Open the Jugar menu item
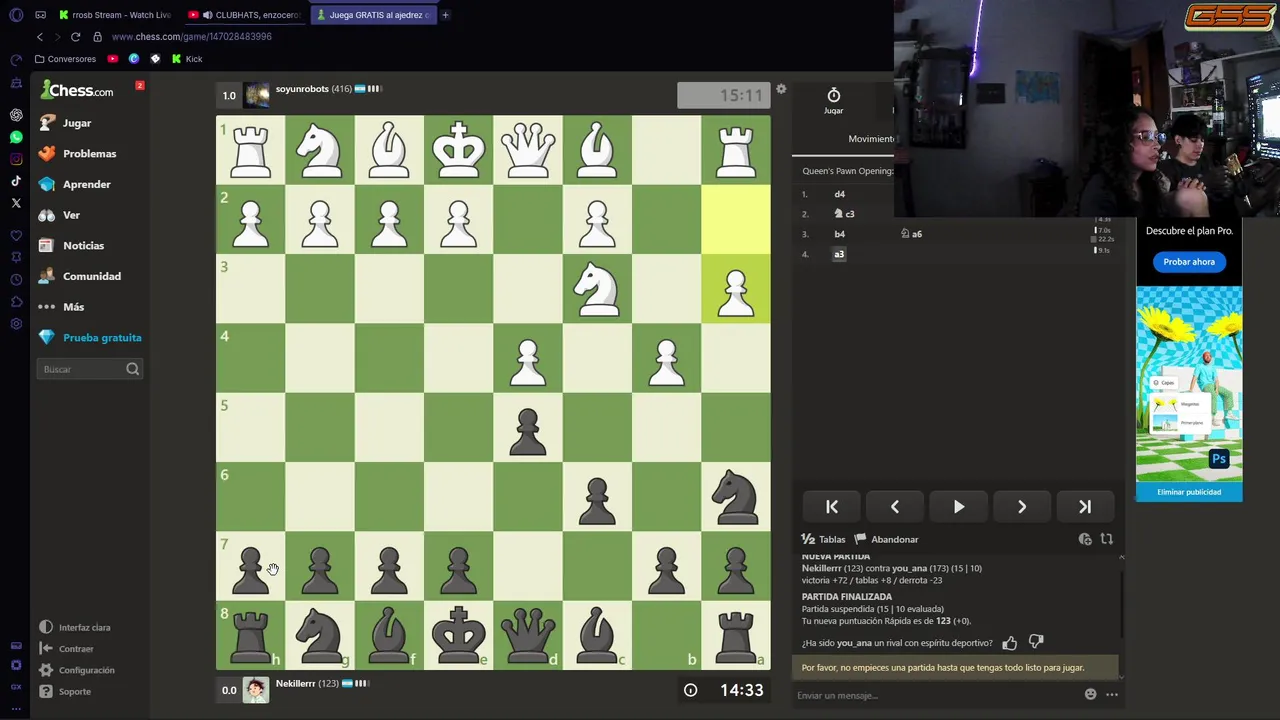1280x720 pixels. [65, 123]
